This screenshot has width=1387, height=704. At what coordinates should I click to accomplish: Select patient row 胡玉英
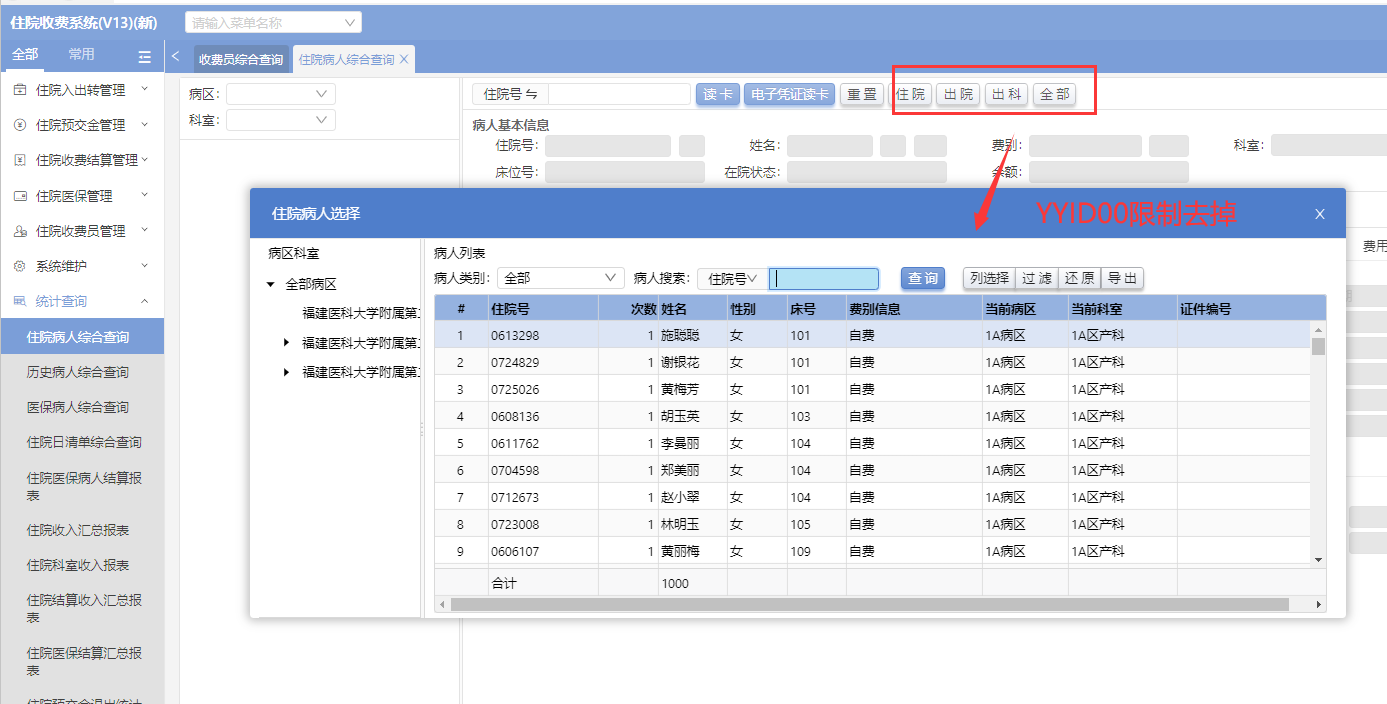point(872,416)
